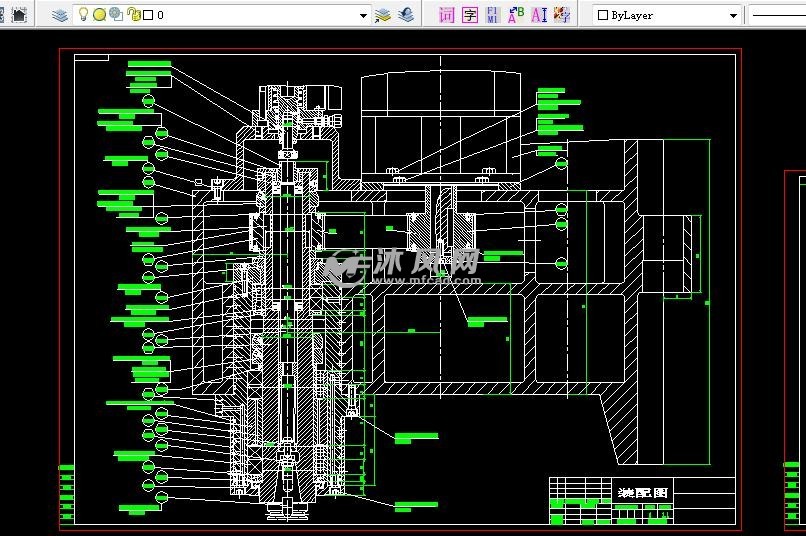Click the A-to-B text replace icon
The width and height of the screenshot is (806, 536).
(516, 15)
